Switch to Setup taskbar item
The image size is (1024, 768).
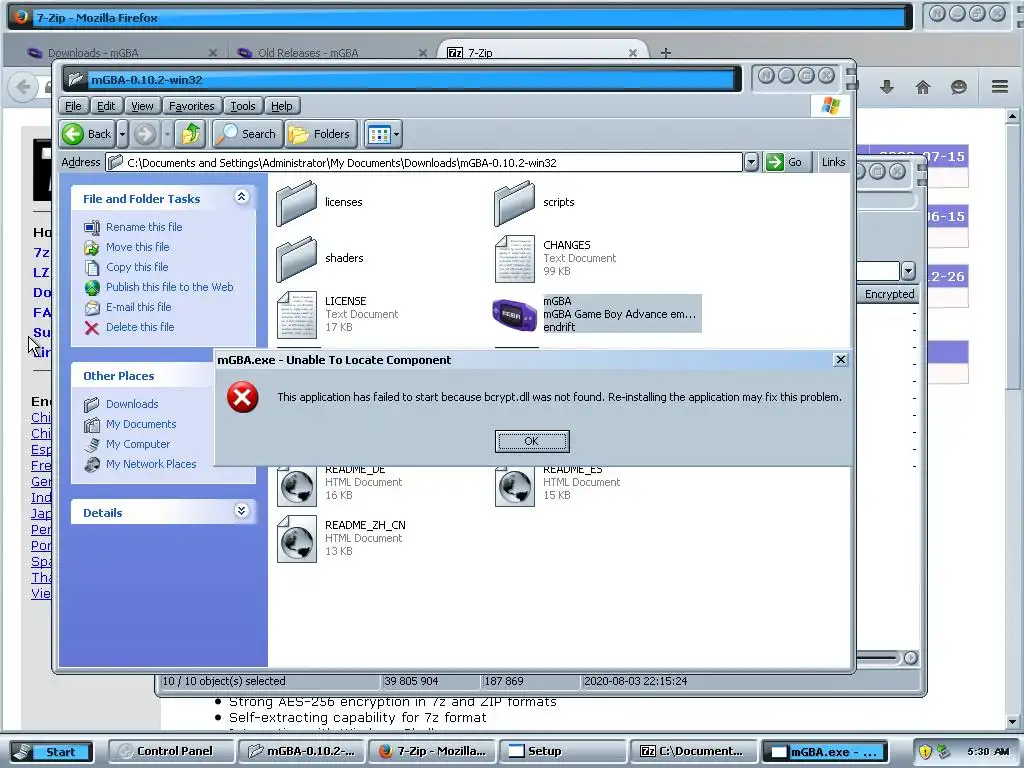(562, 751)
